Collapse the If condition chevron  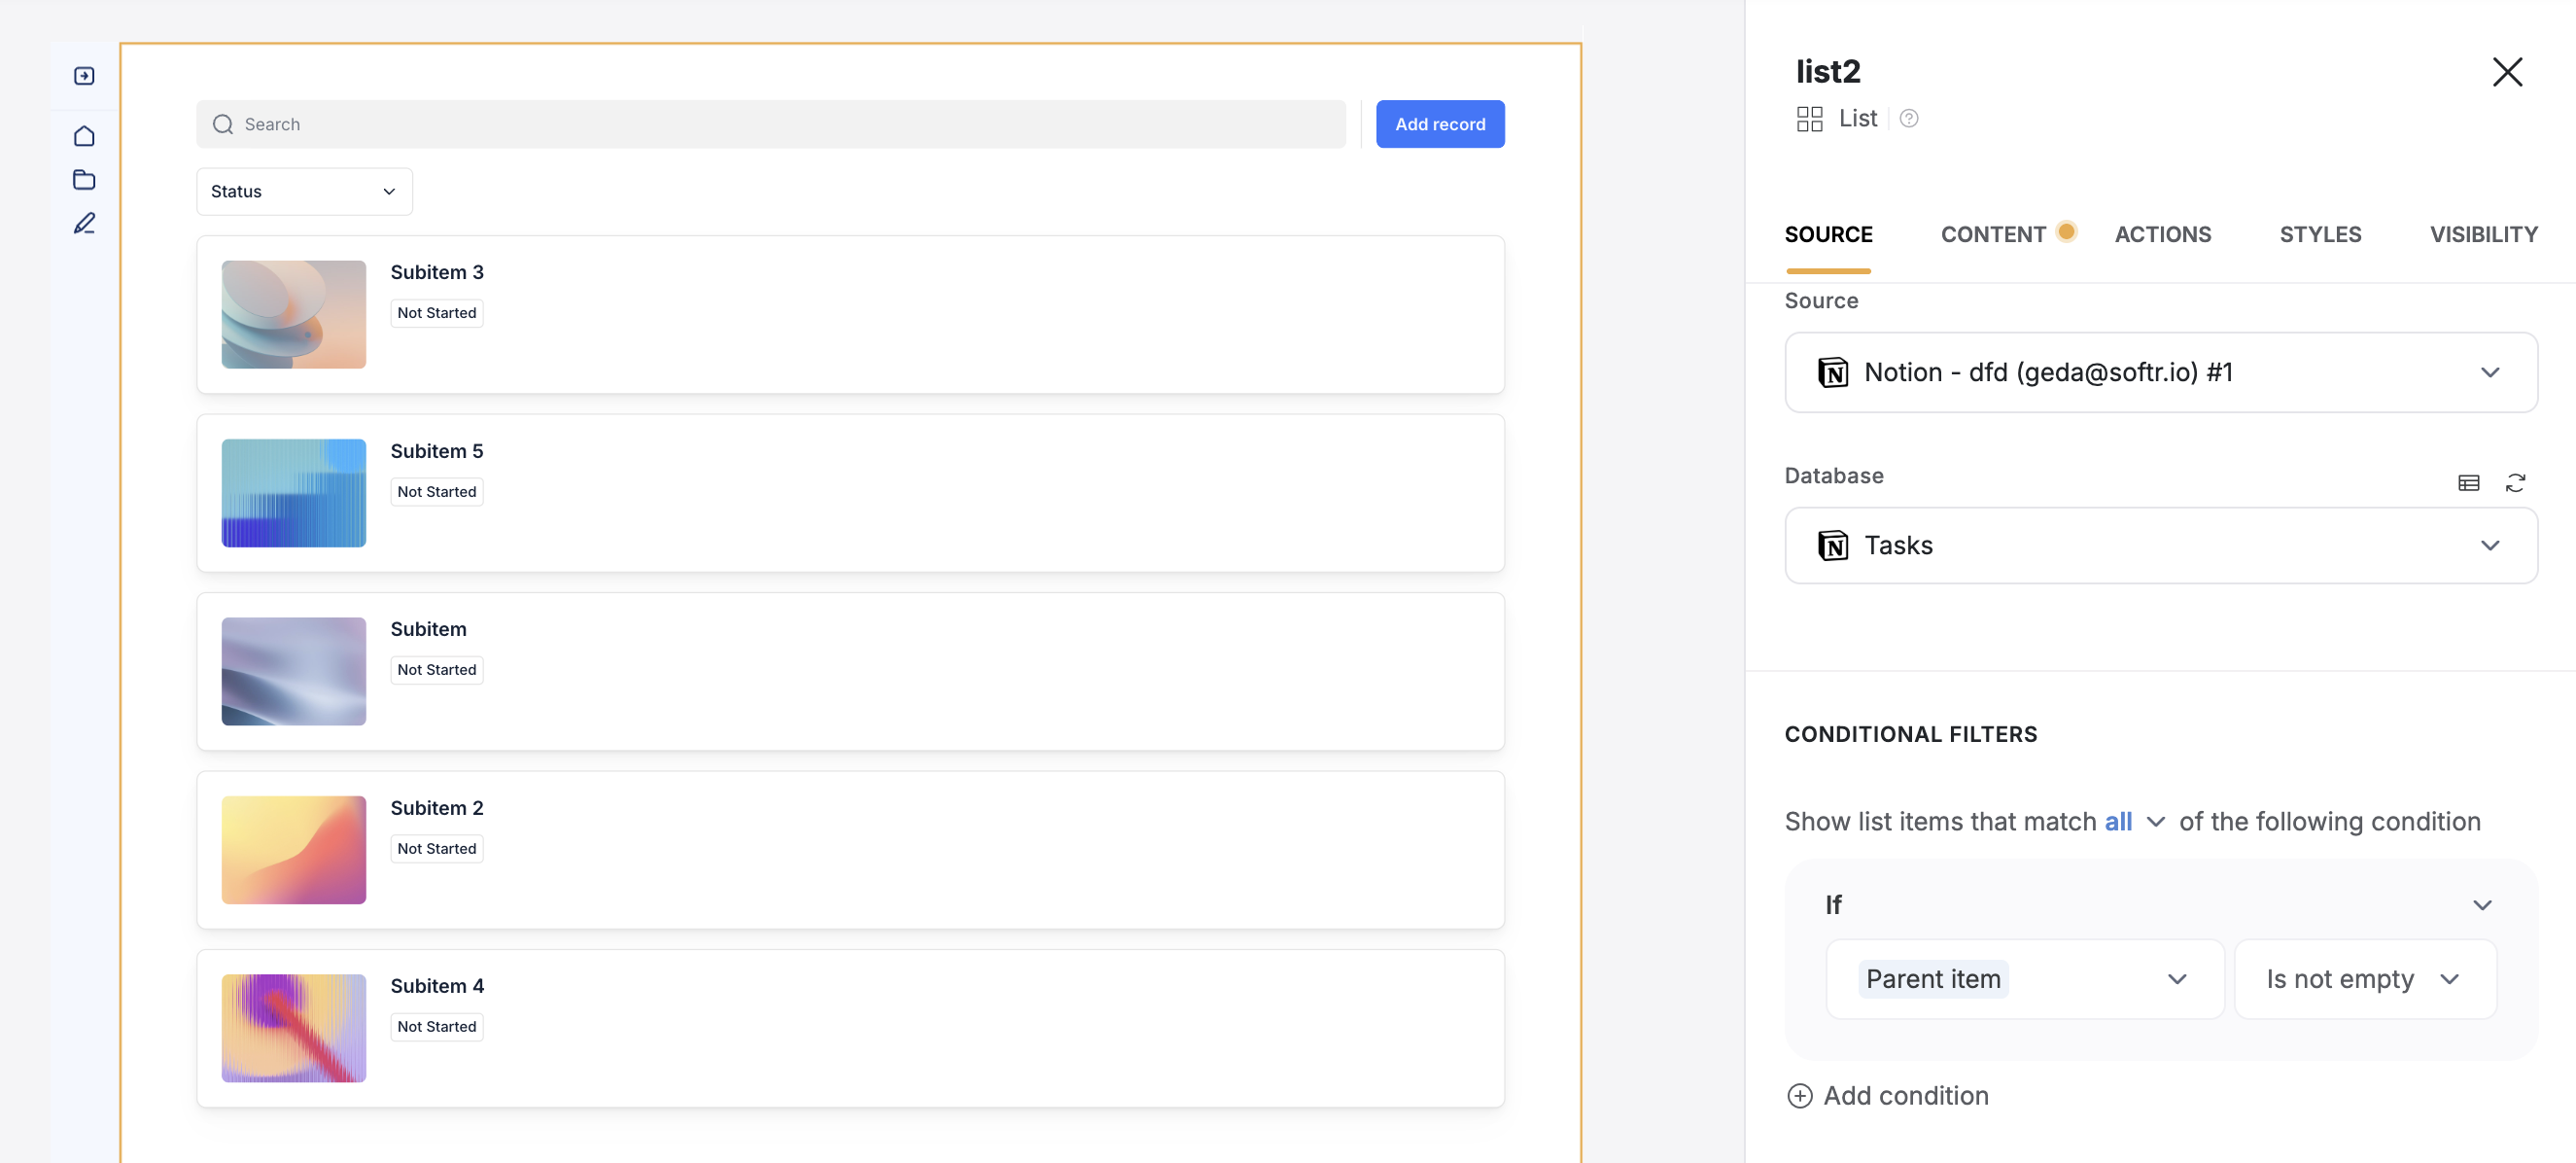2481,905
